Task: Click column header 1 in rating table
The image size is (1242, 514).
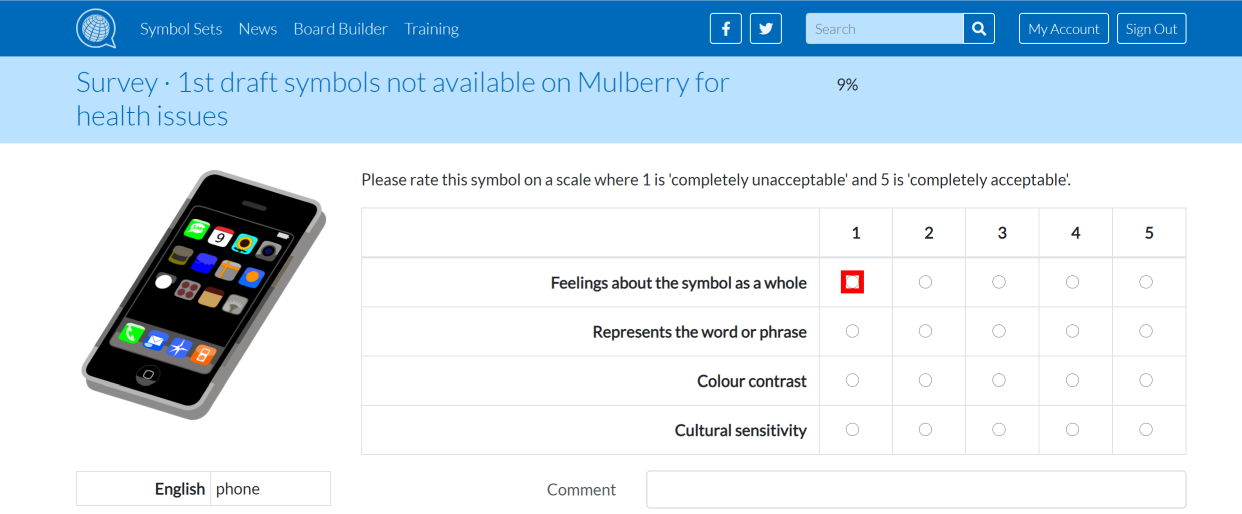Action: (856, 233)
